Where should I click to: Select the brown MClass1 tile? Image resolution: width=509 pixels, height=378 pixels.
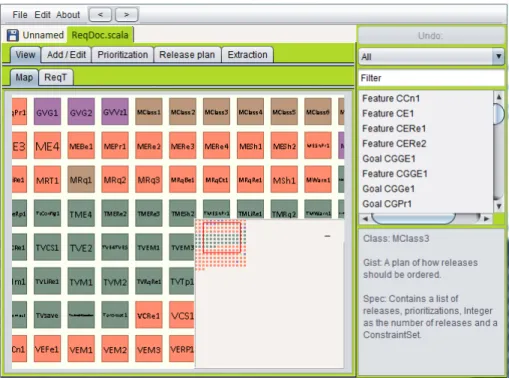click(x=149, y=112)
